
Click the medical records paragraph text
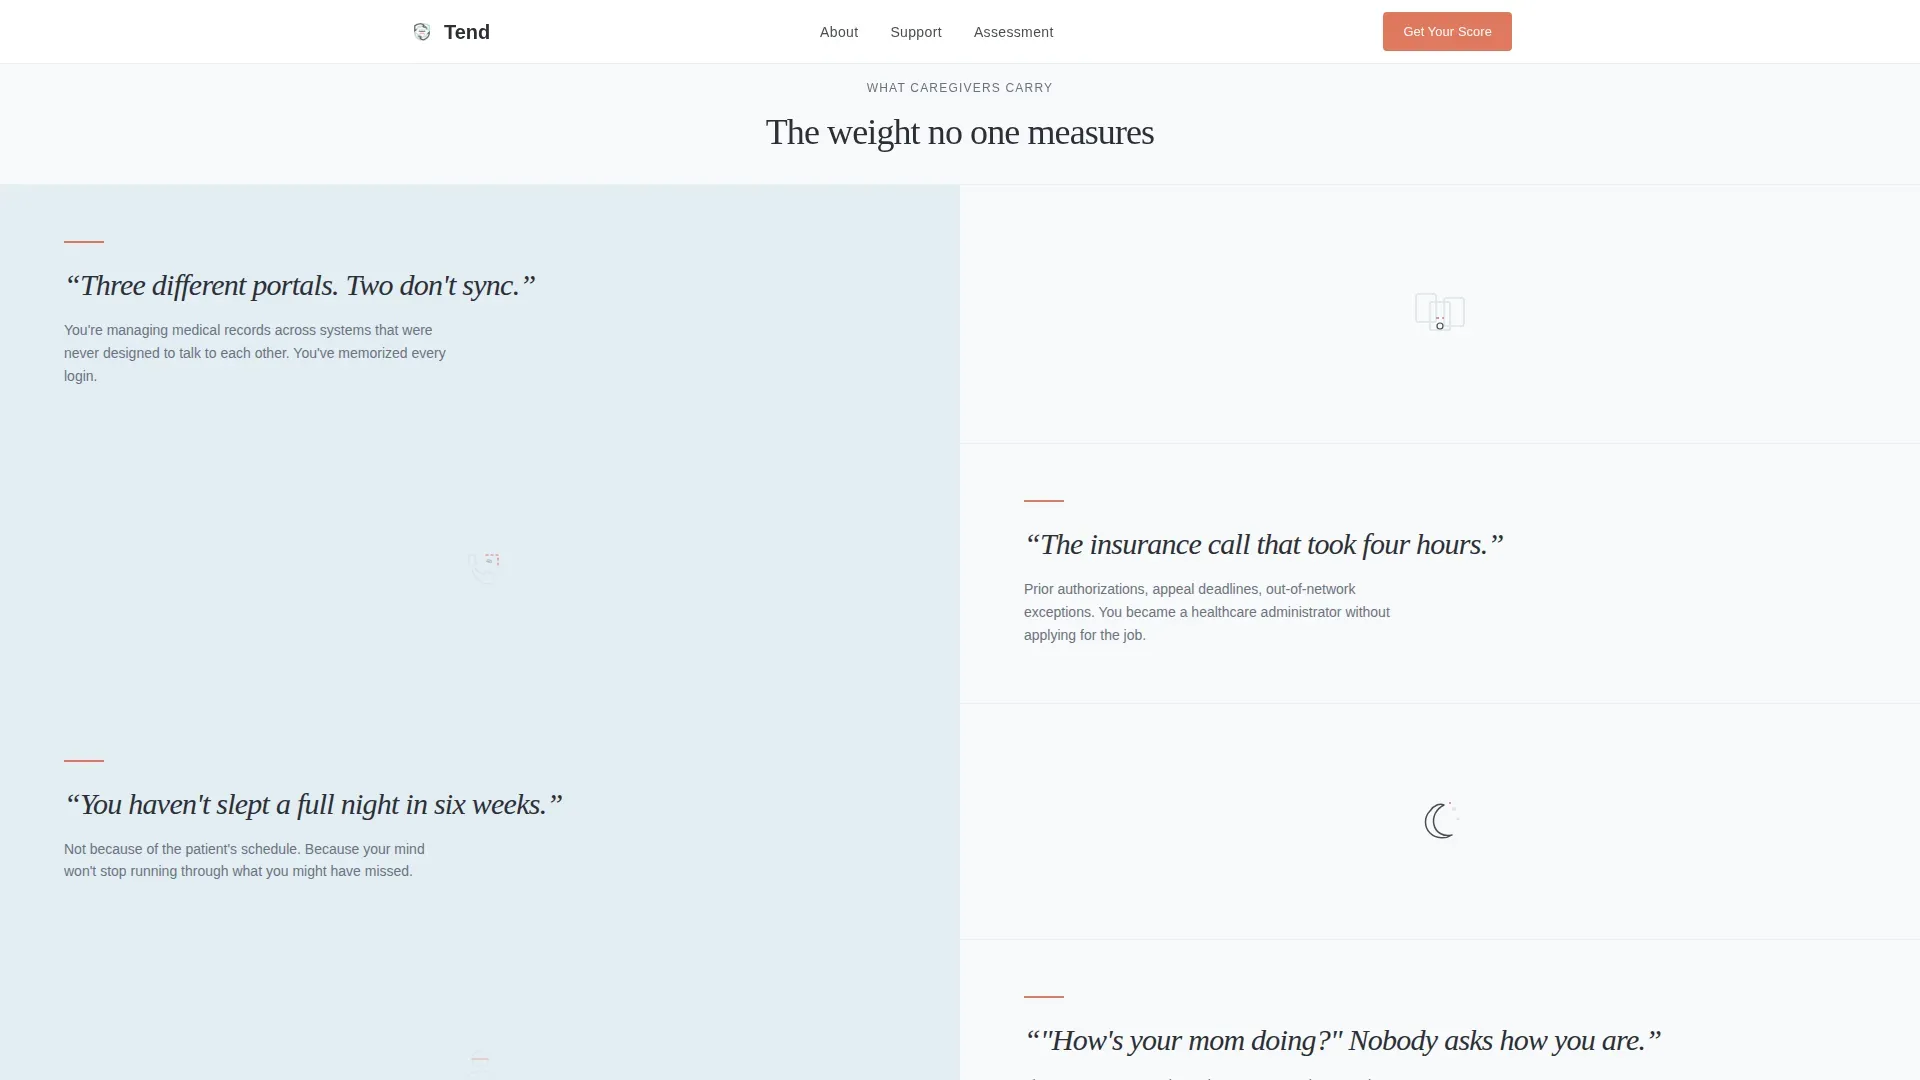click(x=255, y=353)
